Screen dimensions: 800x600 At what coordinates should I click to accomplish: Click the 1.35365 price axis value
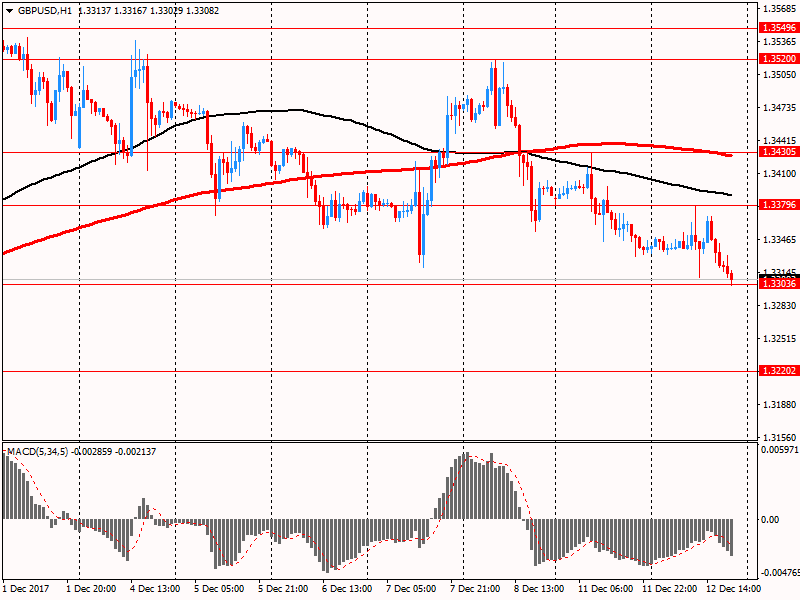click(x=780, y=41)
